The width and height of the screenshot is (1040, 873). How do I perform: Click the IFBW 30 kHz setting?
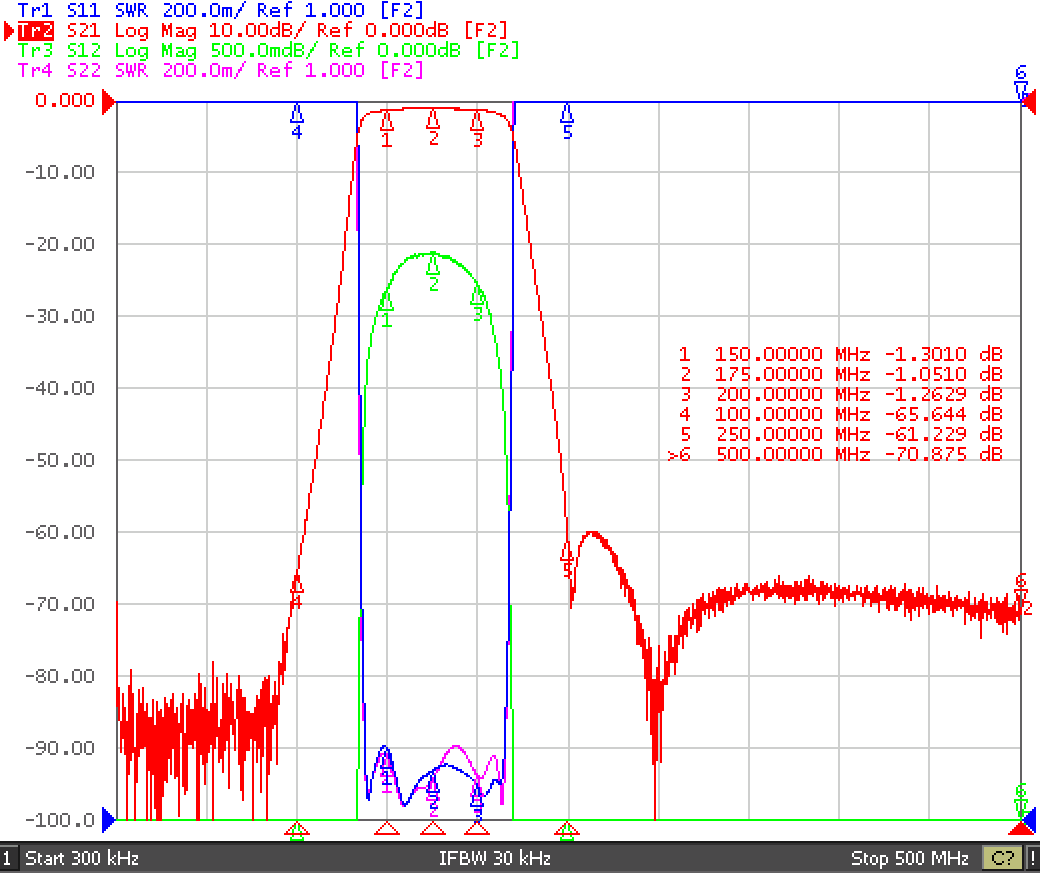coord(495,858)
